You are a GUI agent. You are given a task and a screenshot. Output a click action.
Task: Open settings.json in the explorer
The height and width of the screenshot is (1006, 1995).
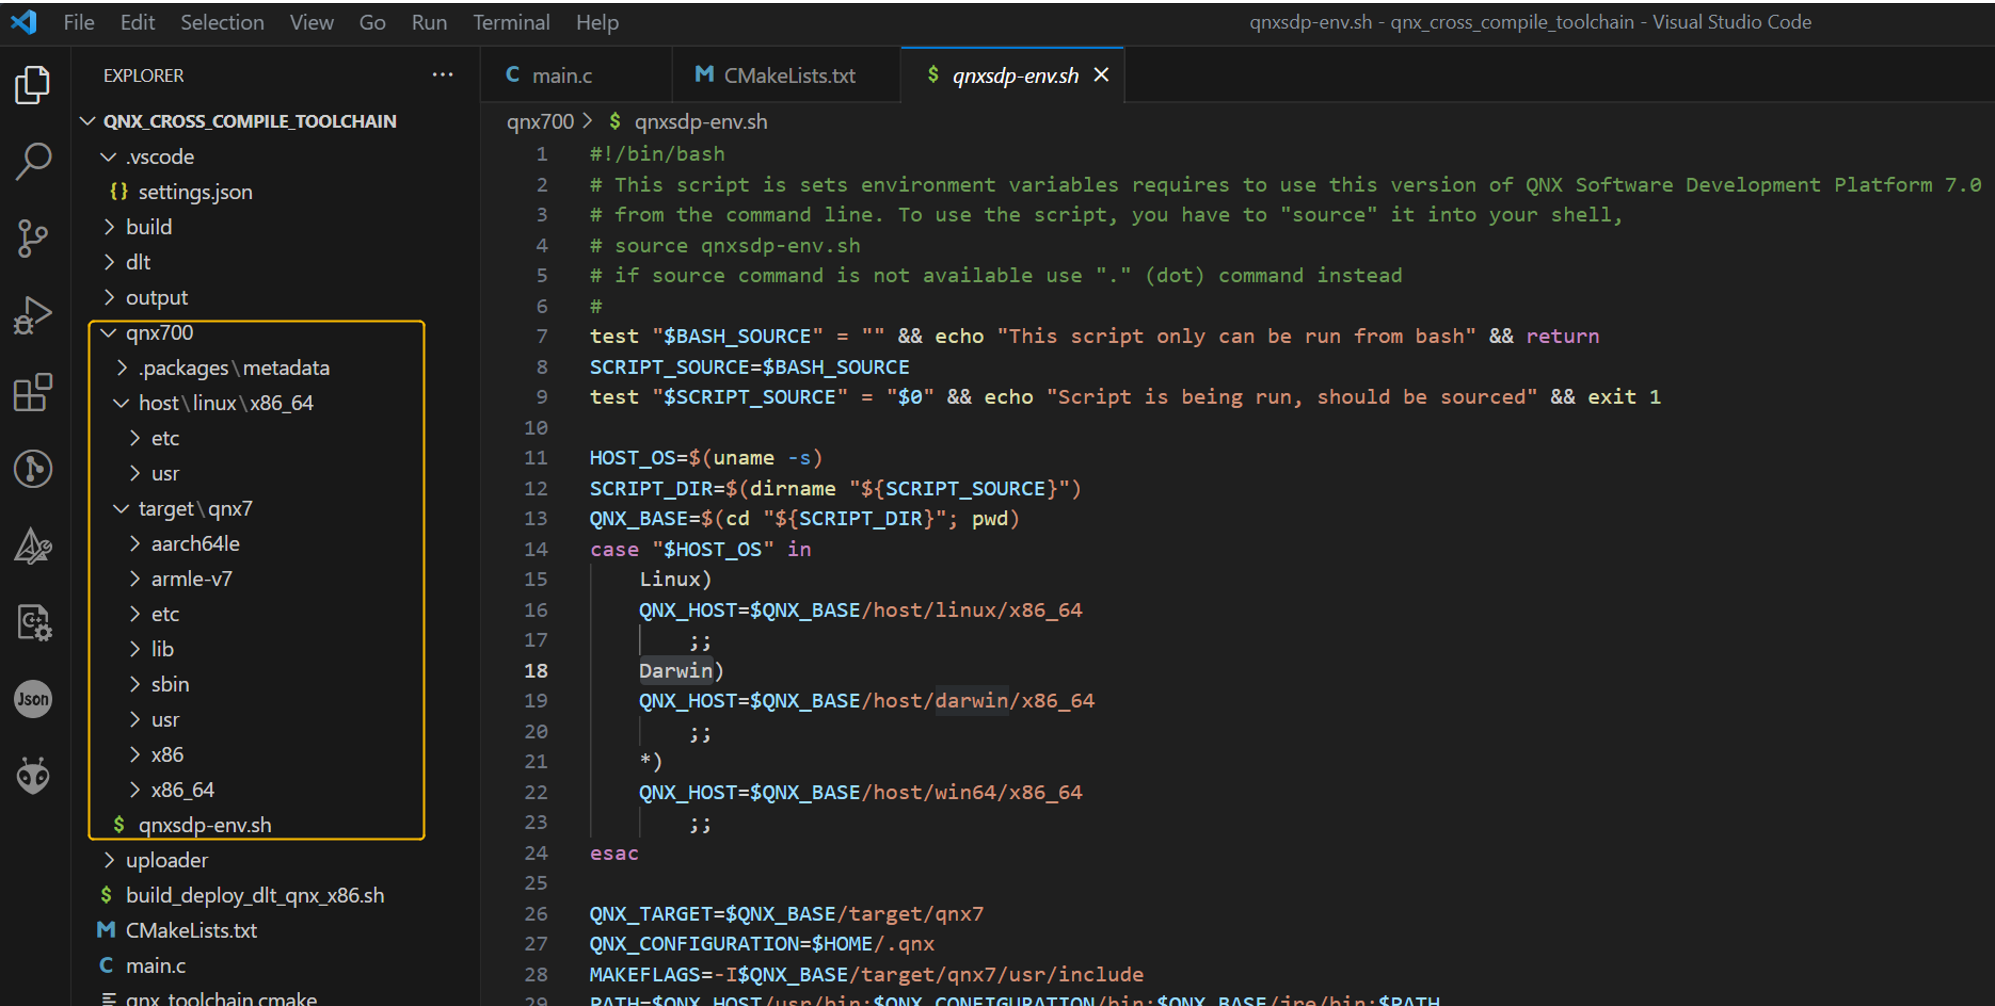pyautogui.click(x=194, y=192)
